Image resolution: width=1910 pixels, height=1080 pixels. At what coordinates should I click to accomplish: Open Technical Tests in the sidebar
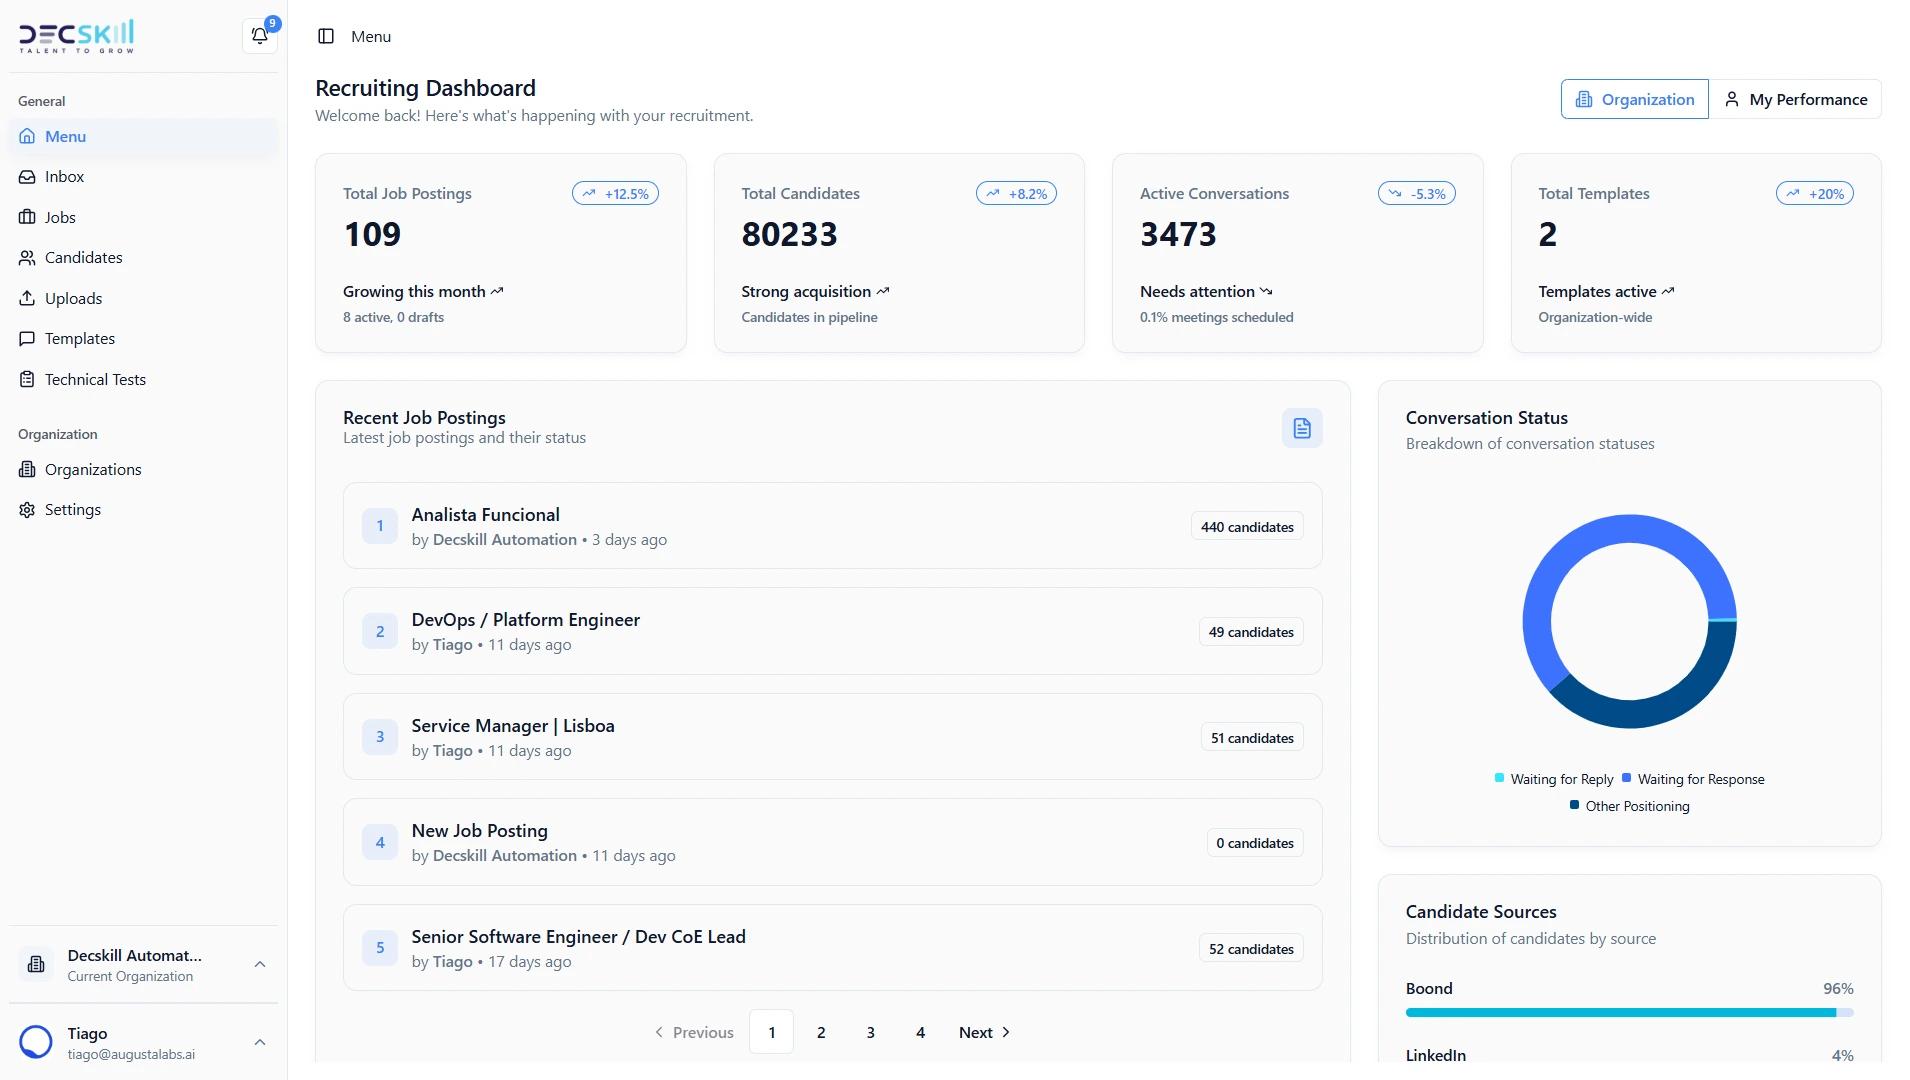pos(143,380)
